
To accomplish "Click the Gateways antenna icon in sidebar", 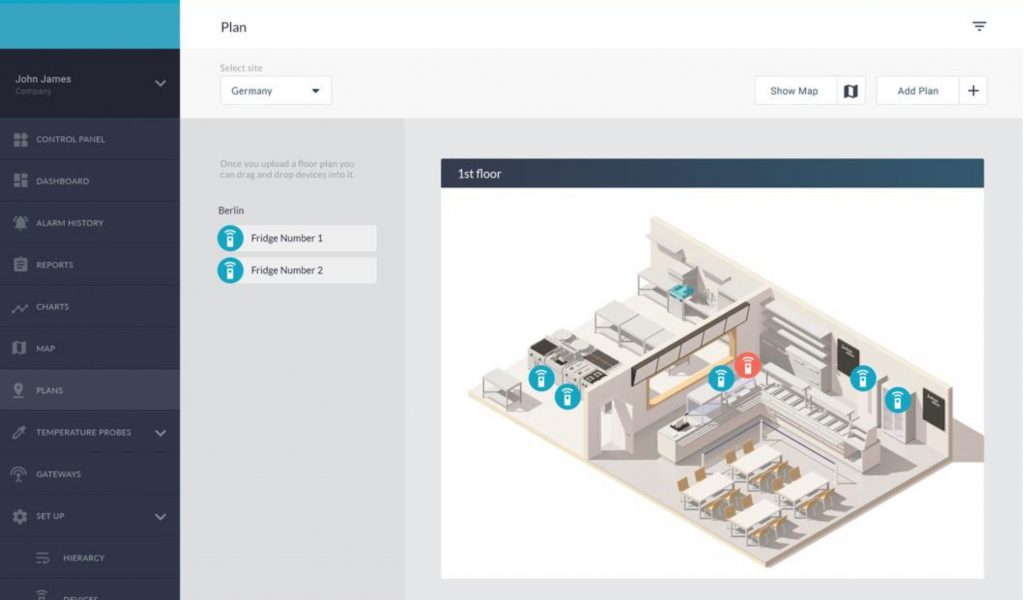I will click(19, 474).
